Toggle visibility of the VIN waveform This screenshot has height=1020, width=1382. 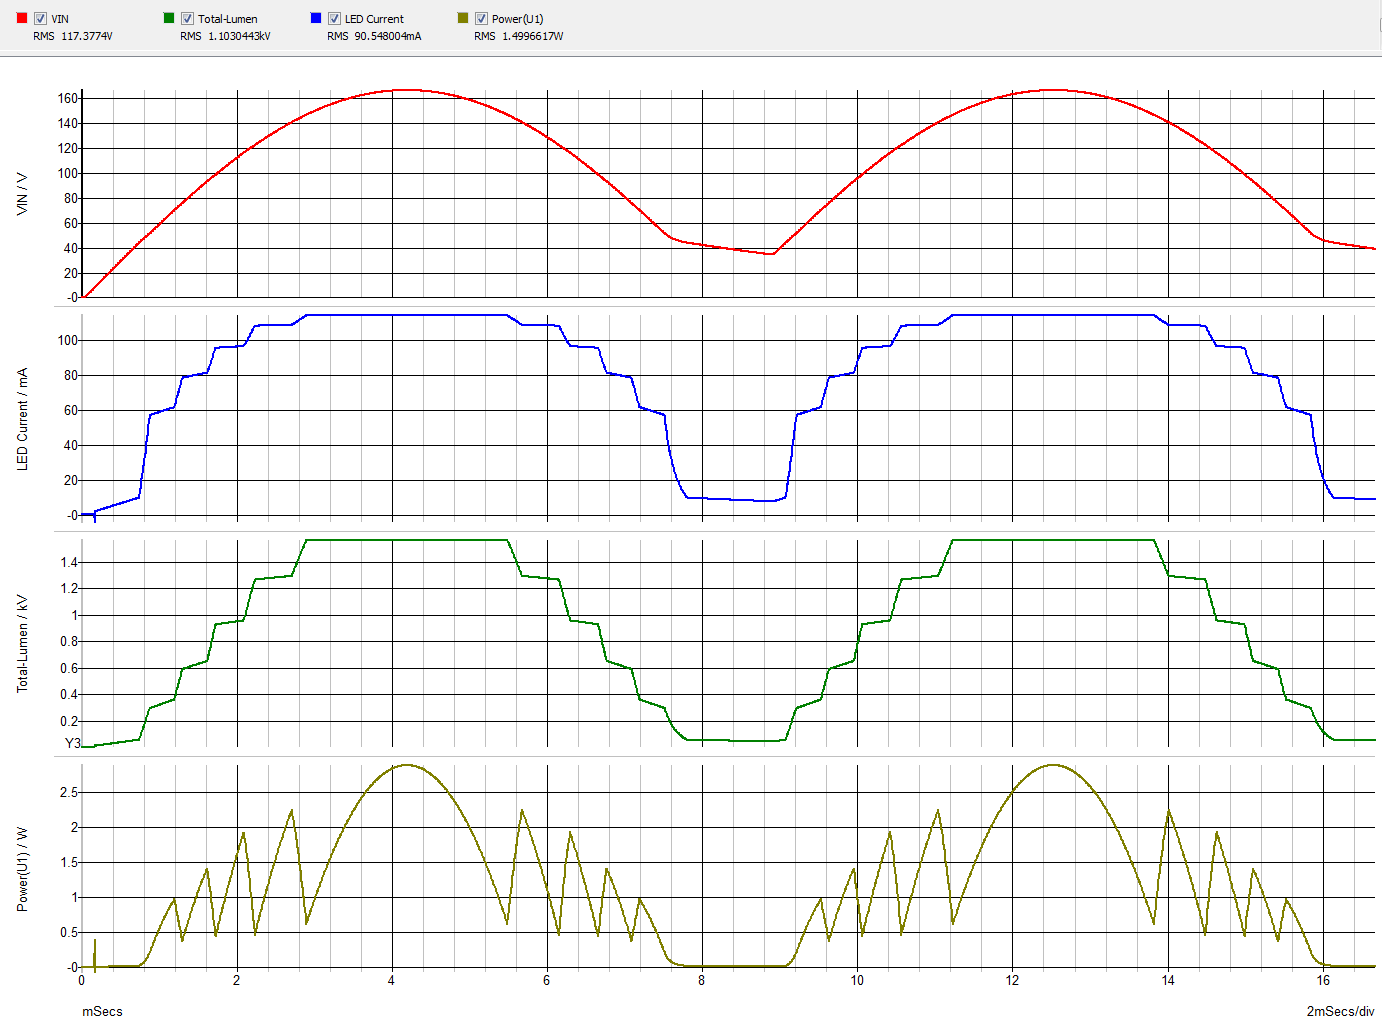(40, 17)
